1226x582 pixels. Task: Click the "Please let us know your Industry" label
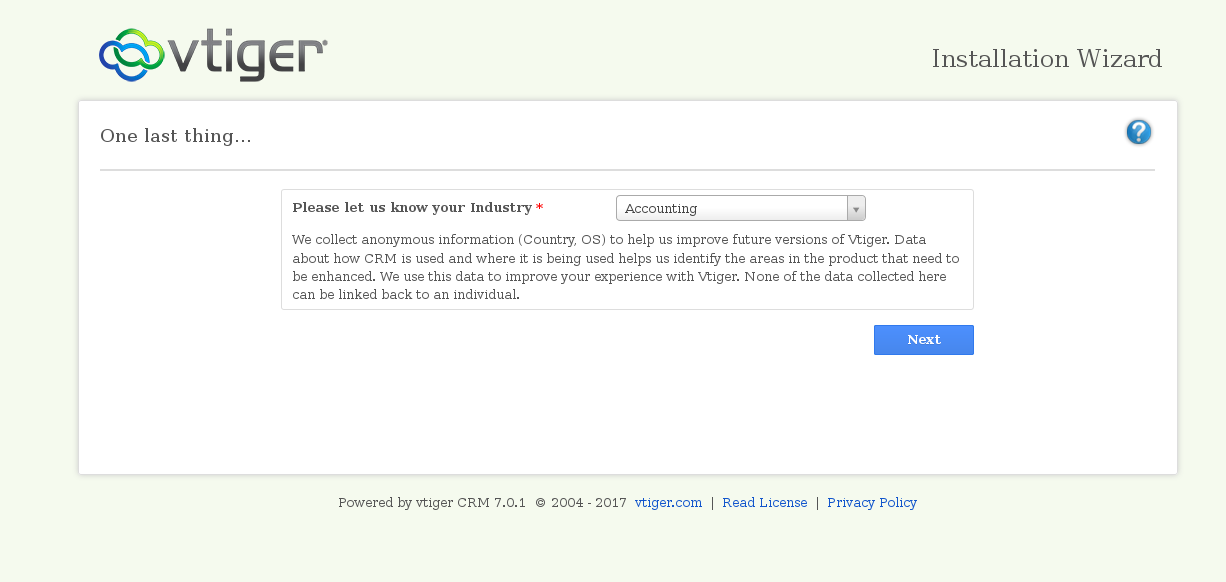(x=411, y=208)
